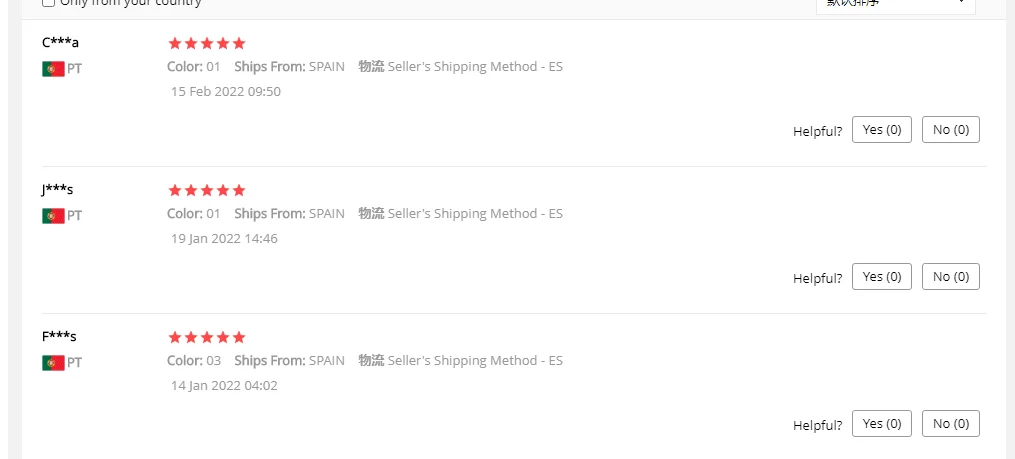The width and height of the screenshot is (1015, 459).
Task: Select reviewer name F***s
Action: coord(59,336)
